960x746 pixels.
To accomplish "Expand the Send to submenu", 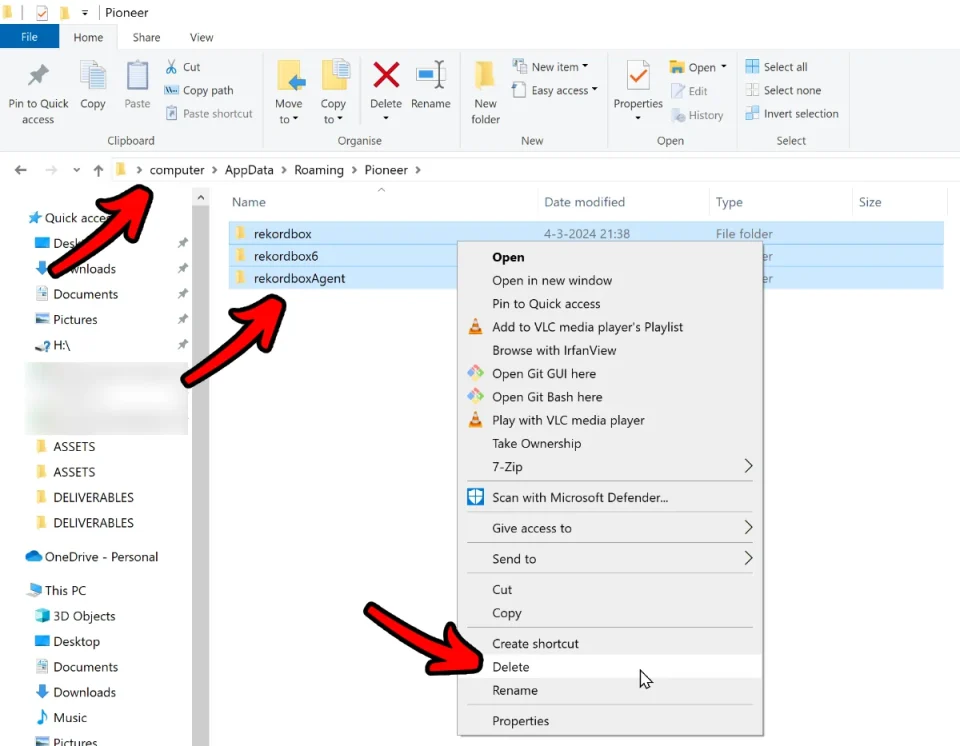I will click(610, 559).
